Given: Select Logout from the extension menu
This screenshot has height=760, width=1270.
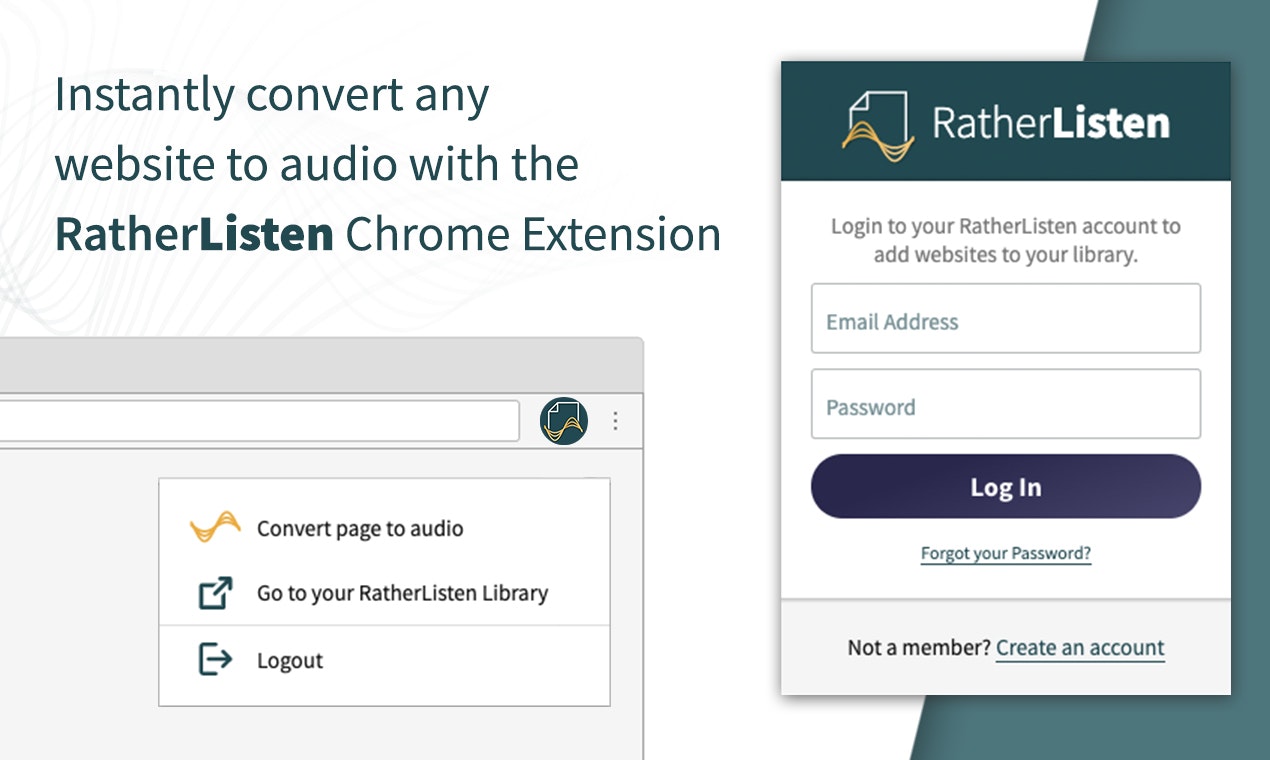Looking at the screenshot, I should pos(290,660).
